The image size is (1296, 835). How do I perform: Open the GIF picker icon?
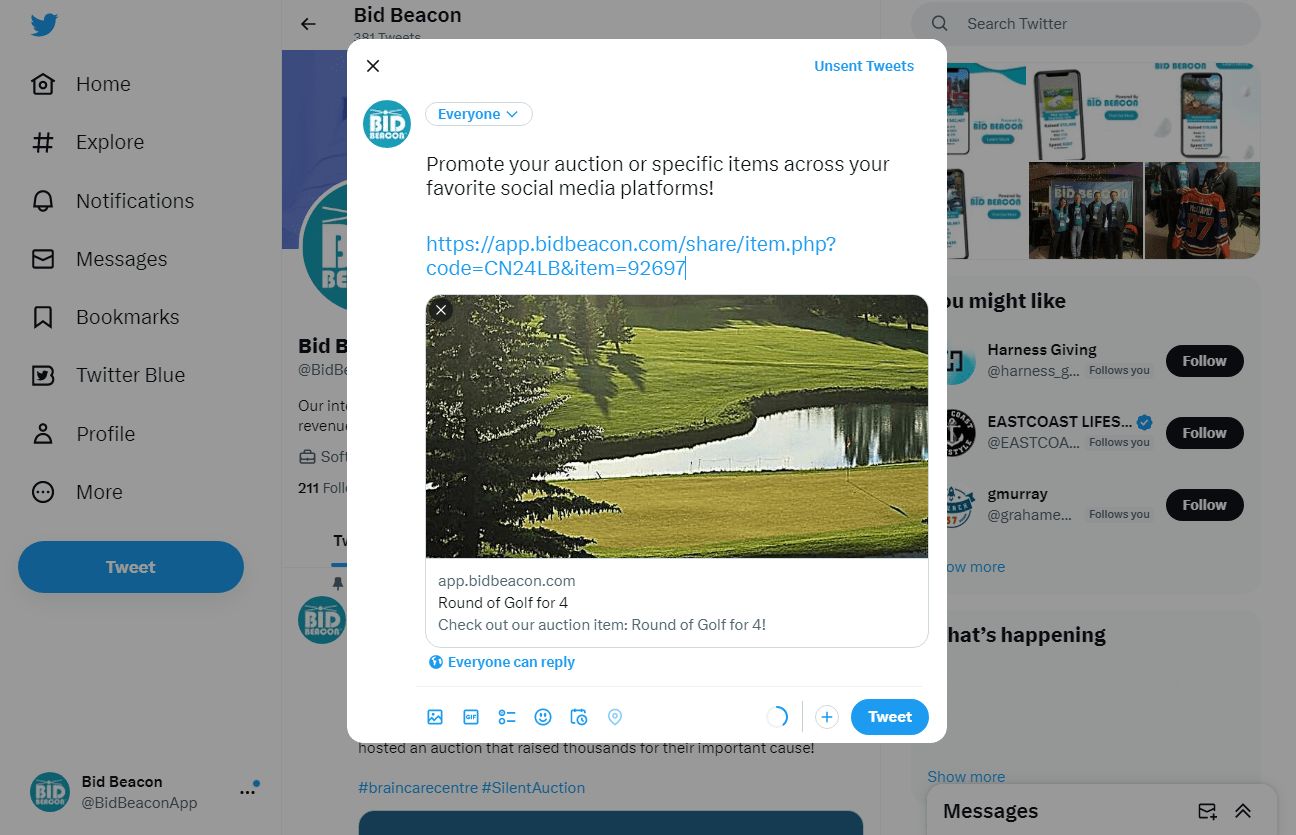tap(471, 717)
